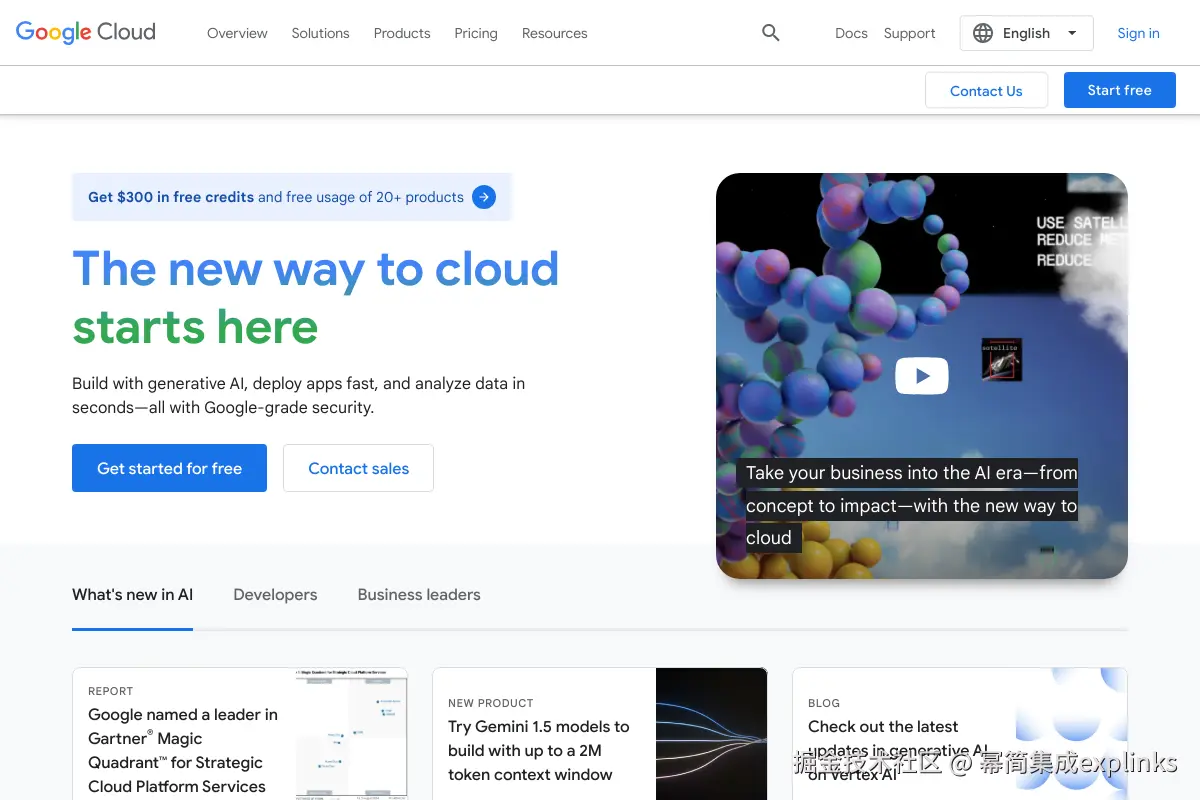Switch to the Business leaders tab
The image size is (1200, 800).
pyautogui.click(x=419, y=595)
